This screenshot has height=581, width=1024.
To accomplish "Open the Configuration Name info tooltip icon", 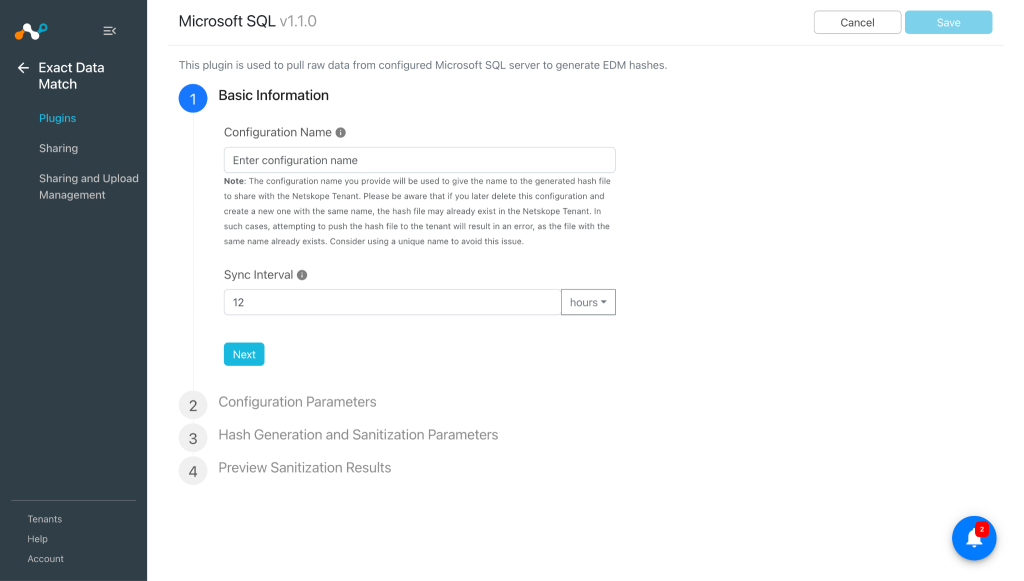I will click(340, 133).
